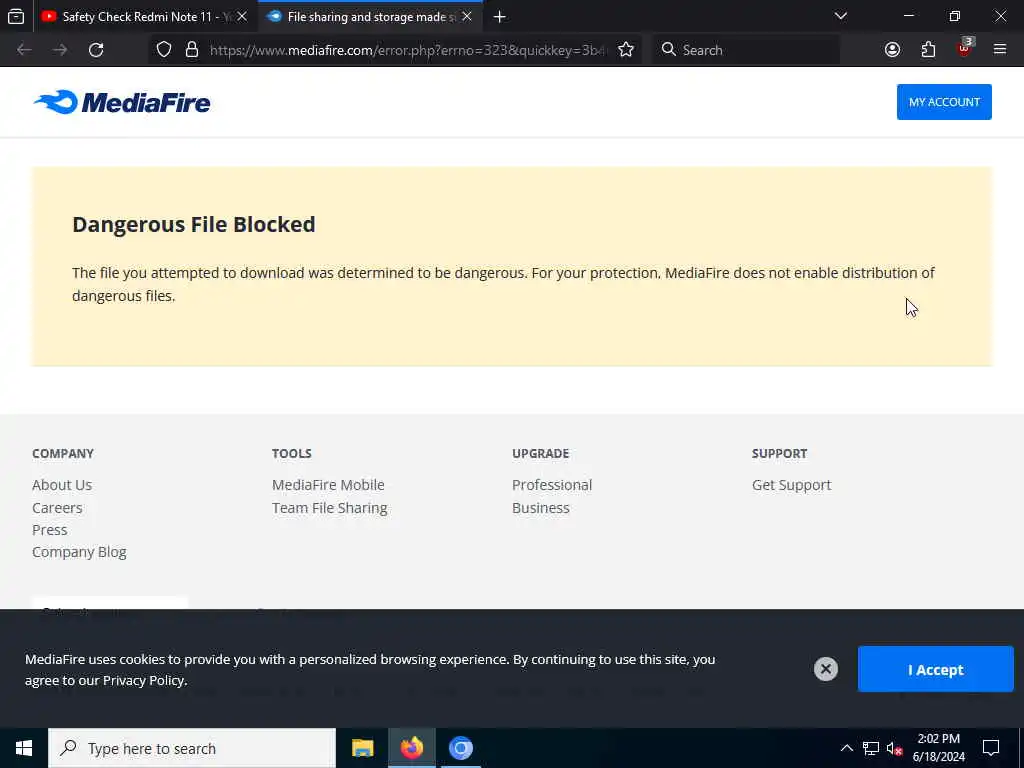Open a new tab with plus button

pos(500,17)
